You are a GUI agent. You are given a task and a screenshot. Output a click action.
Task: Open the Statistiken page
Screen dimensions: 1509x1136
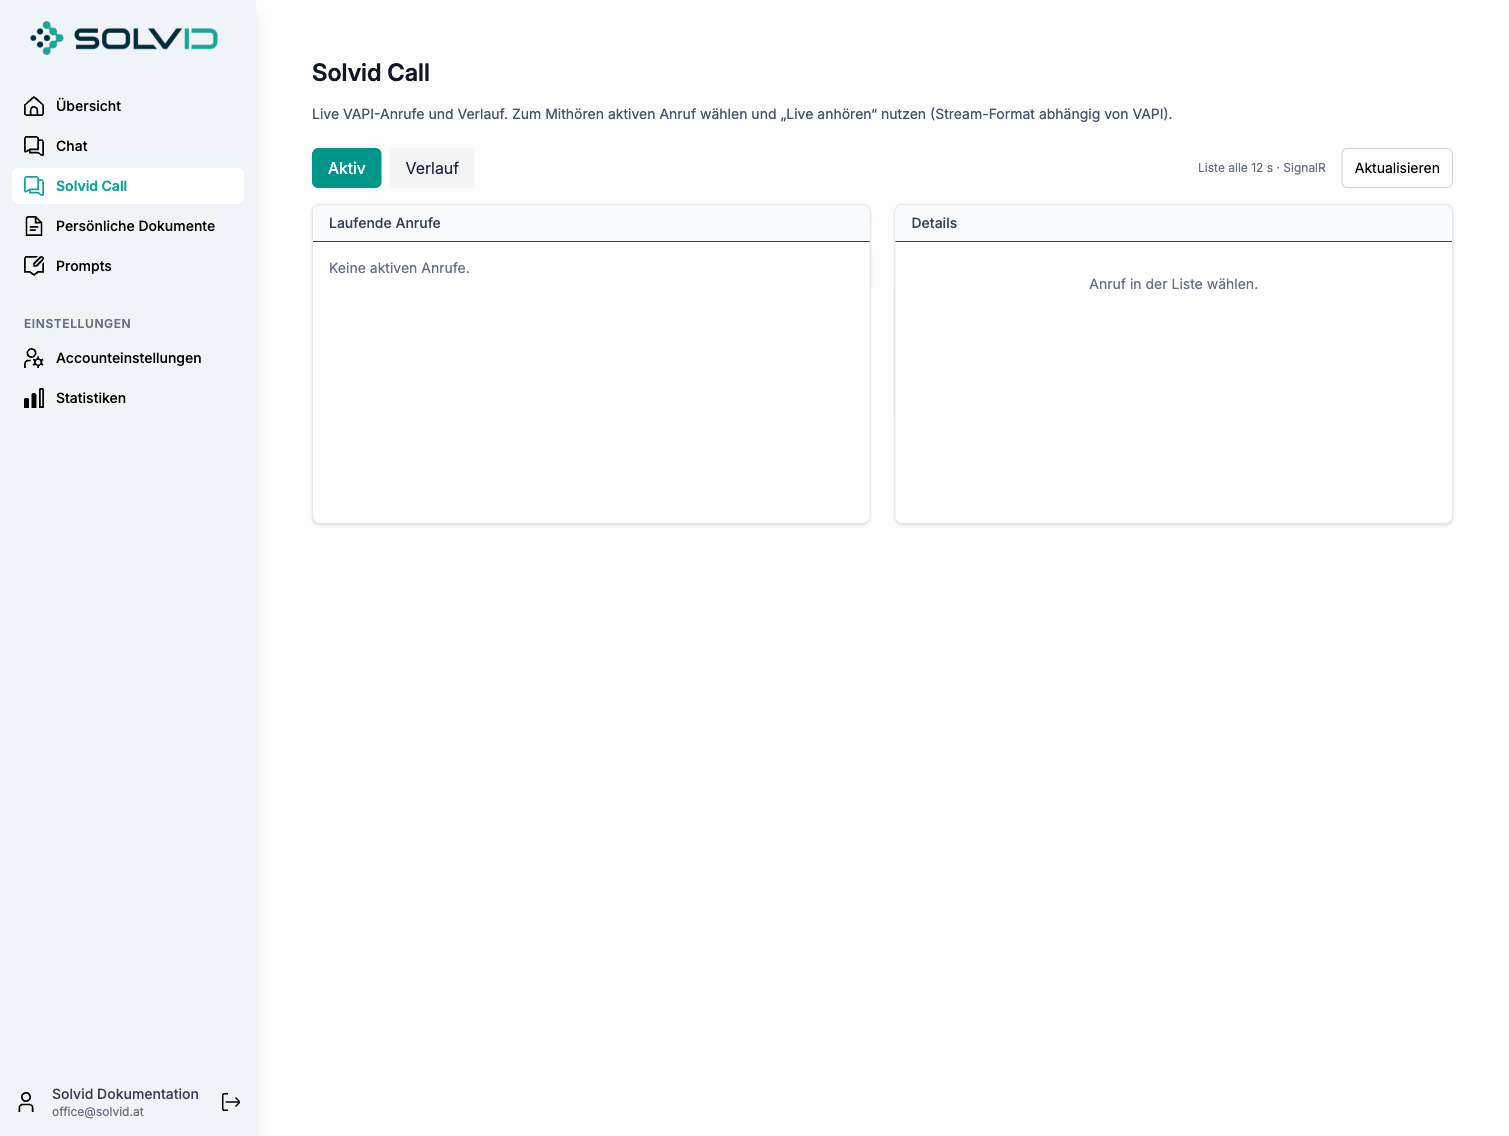coord(128,398)
